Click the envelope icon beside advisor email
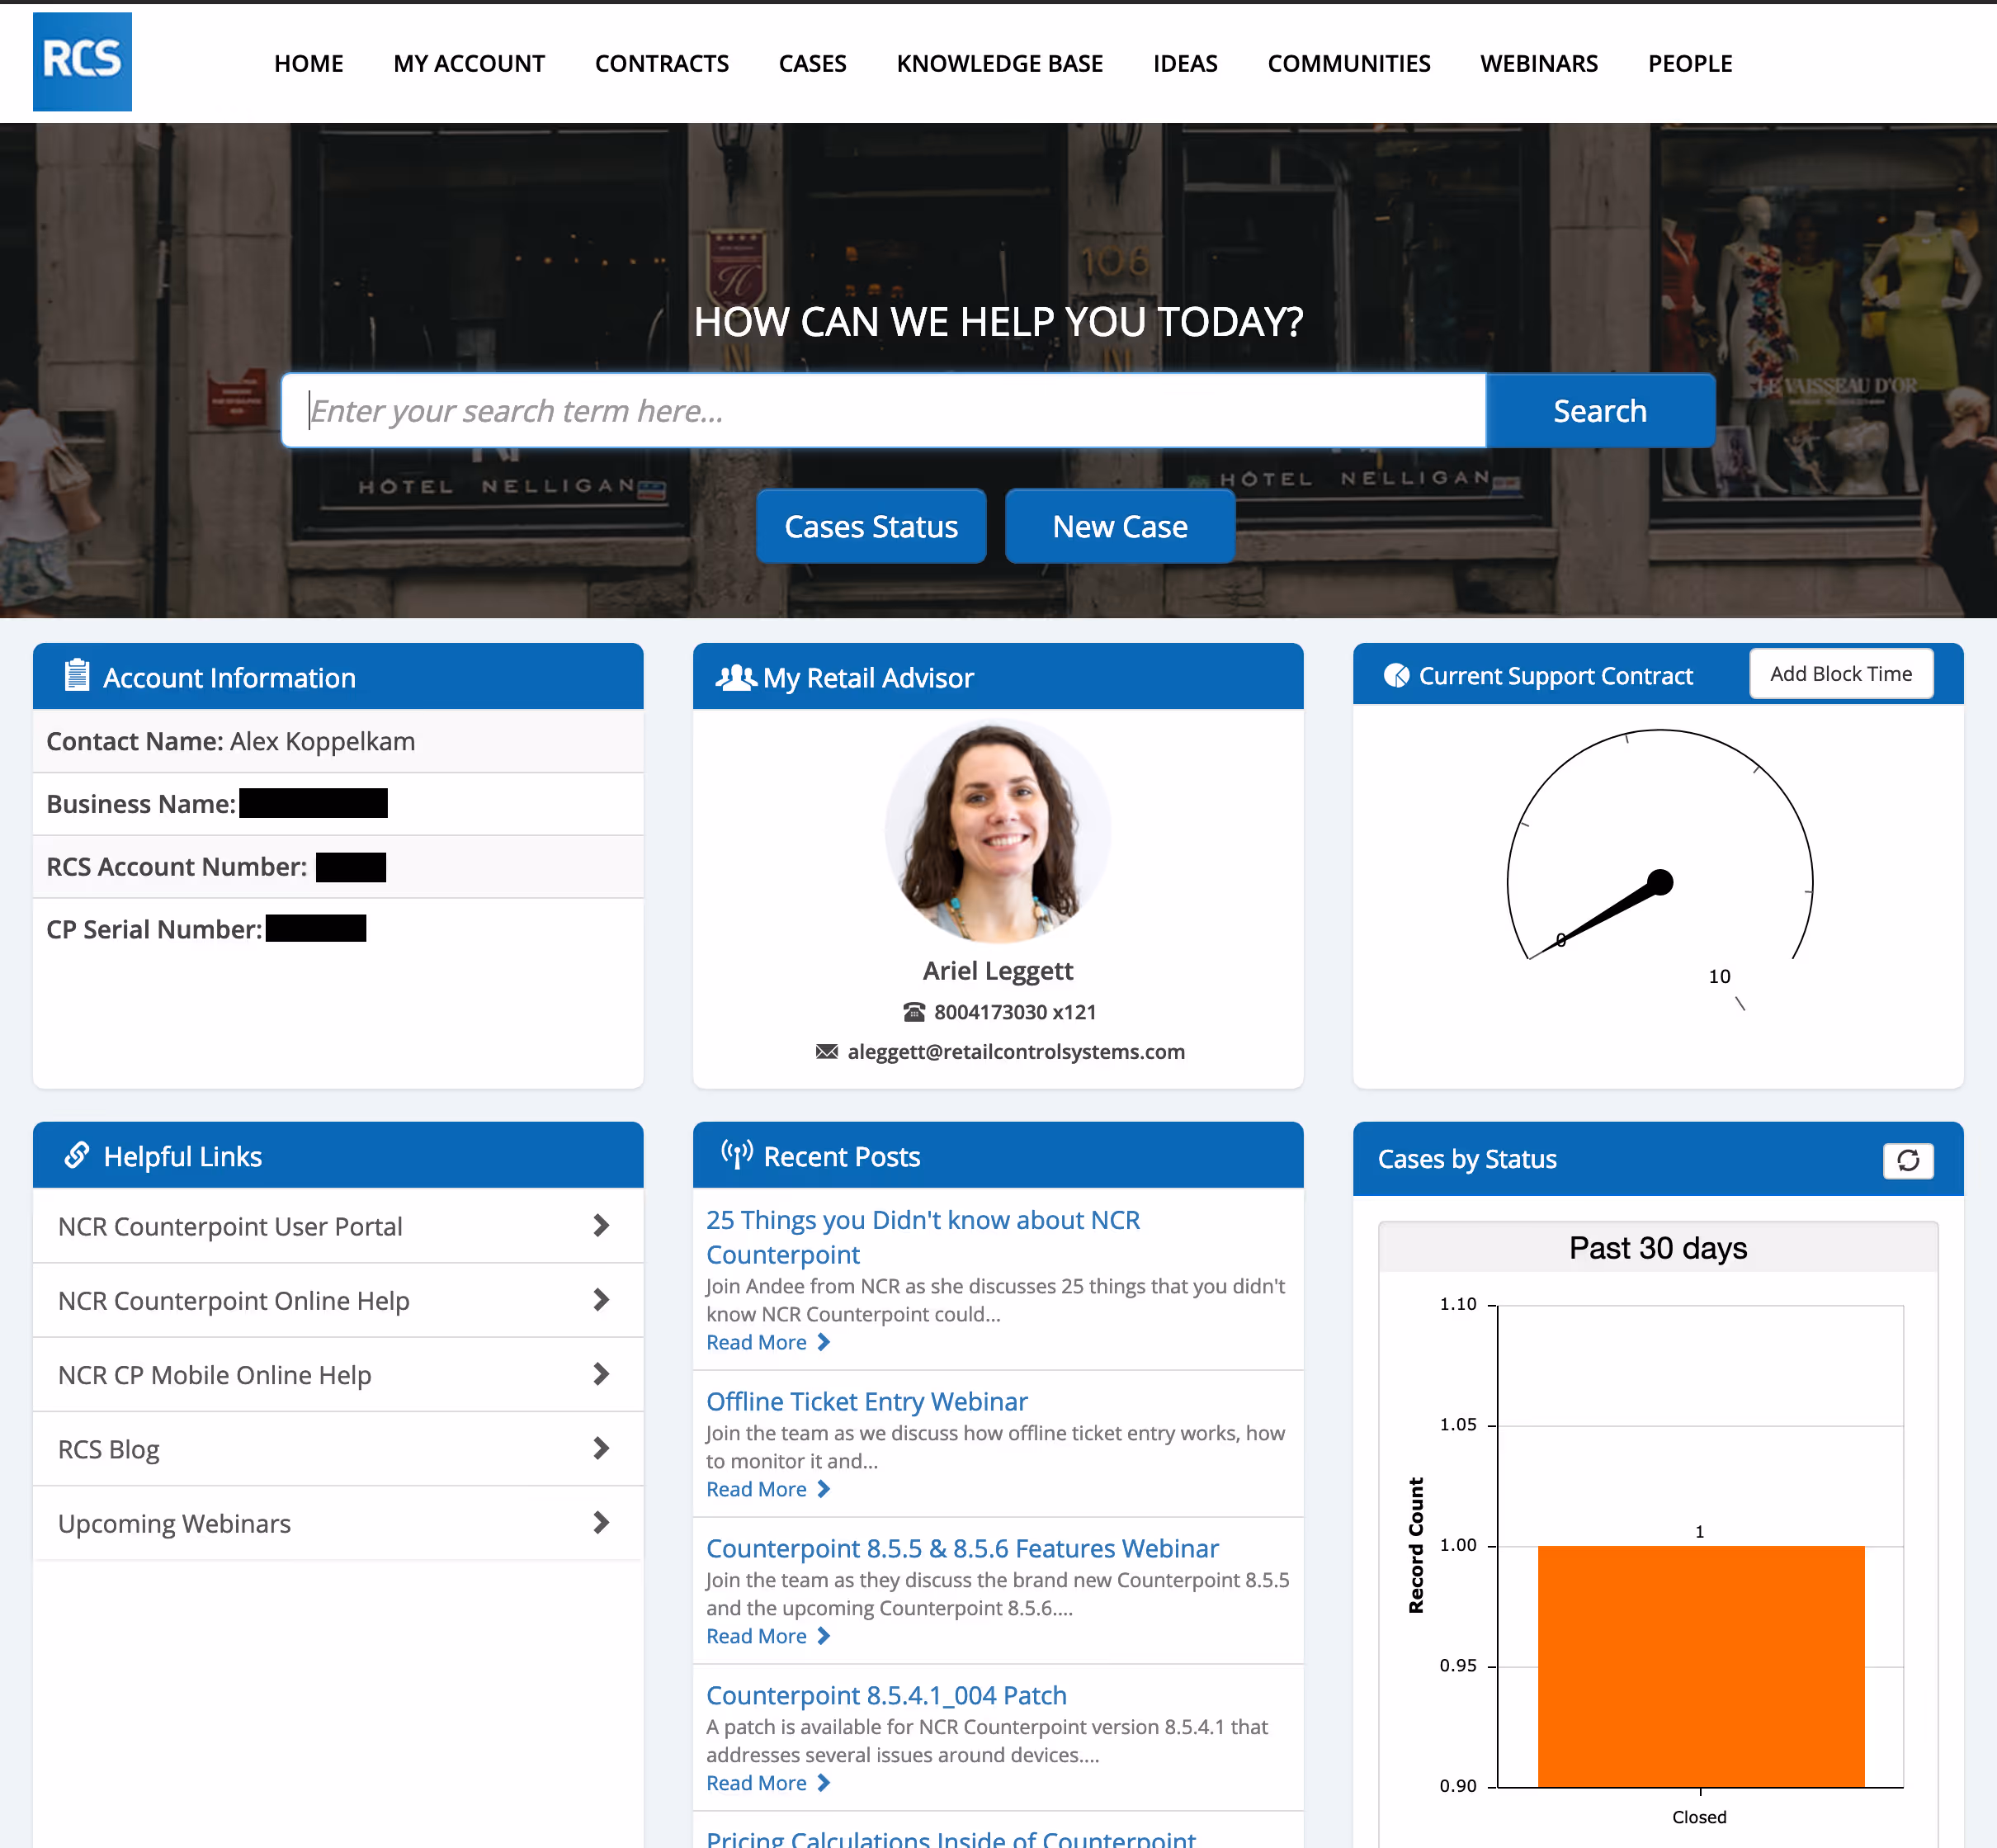This screenshot has height=1848, width=1997. pos(827,1051)
